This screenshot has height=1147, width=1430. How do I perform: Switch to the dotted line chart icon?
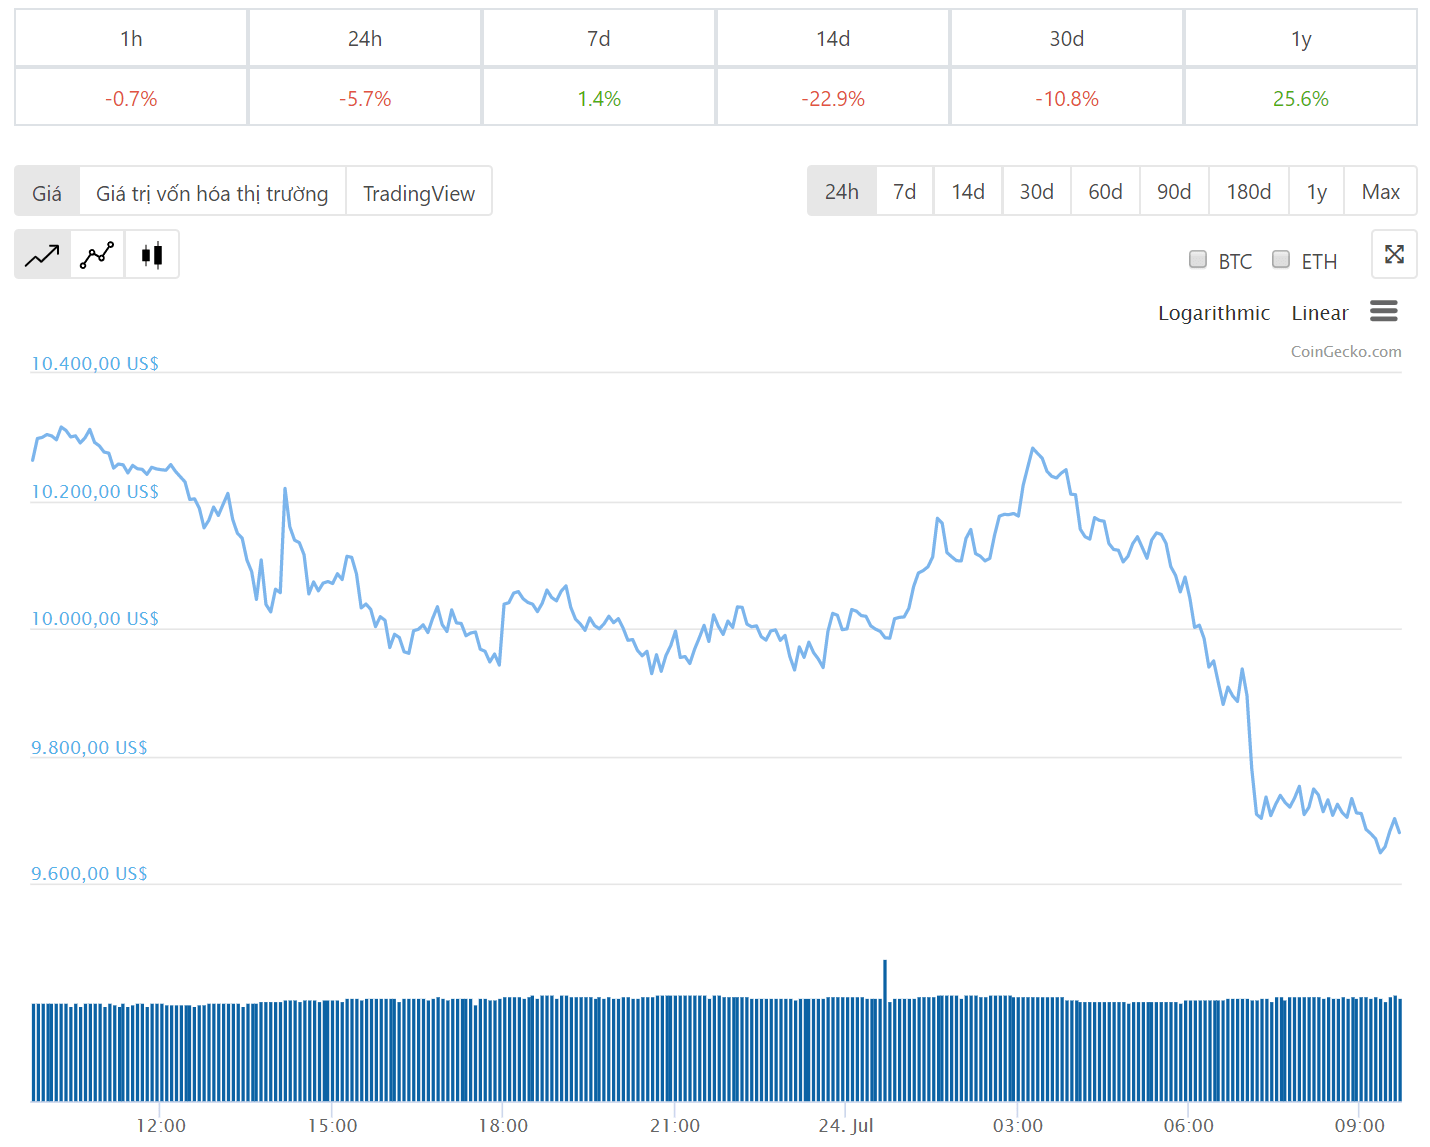pyautogui.click(x=97, y=255)
